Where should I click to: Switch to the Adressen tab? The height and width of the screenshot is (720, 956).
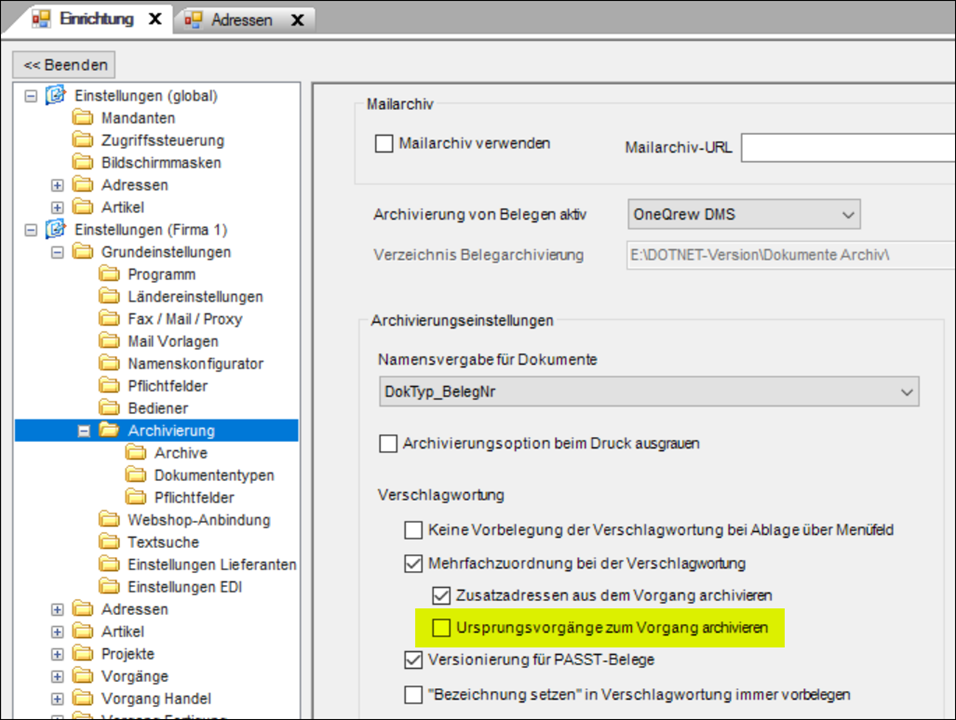coord(241,20)
